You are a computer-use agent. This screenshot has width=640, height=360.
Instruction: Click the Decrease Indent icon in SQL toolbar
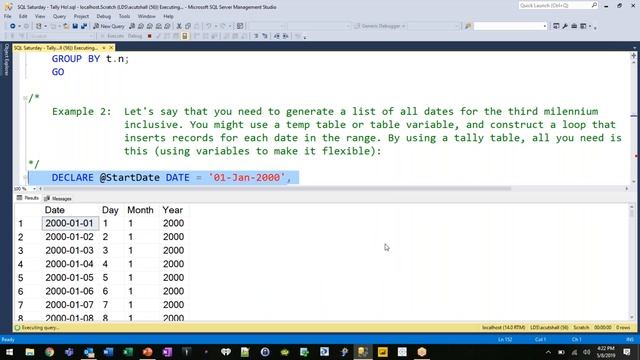tap(276, 36)
